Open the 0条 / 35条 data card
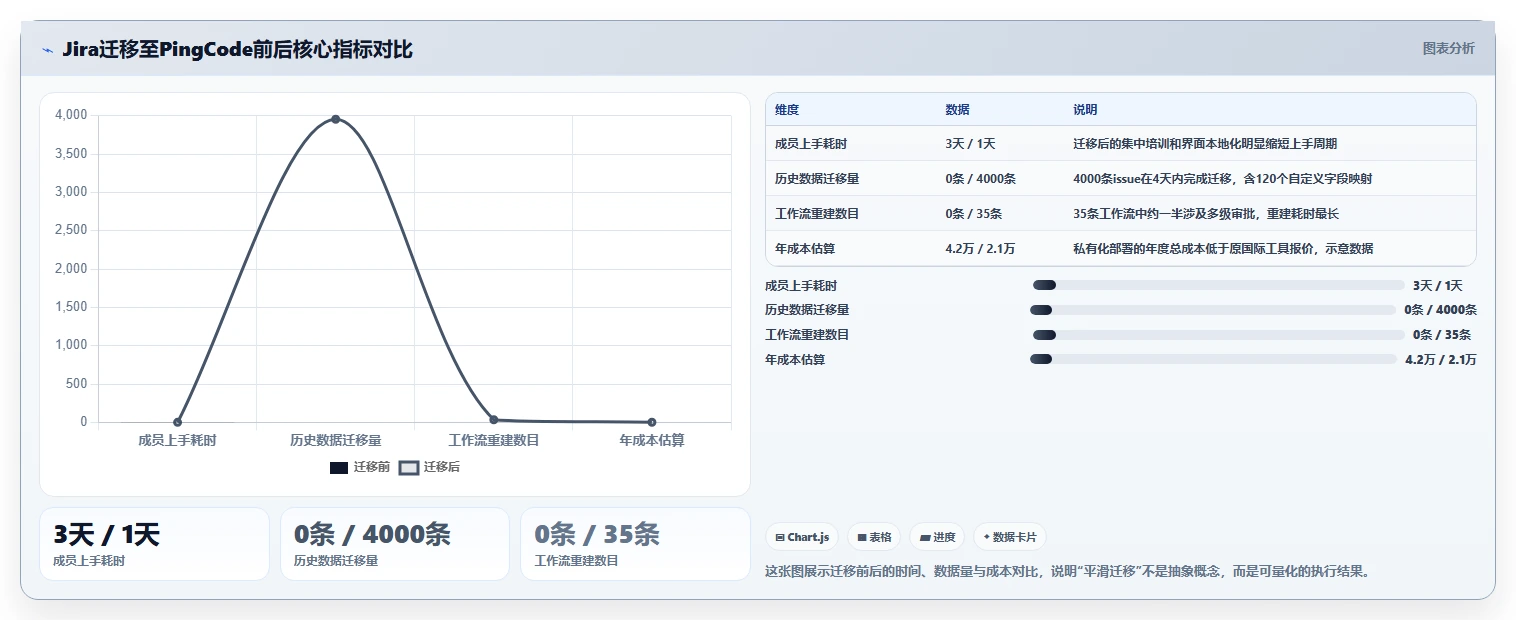The height and width of the screenshot is (620, 1516). pyautogui.click(x=635, y=544)
